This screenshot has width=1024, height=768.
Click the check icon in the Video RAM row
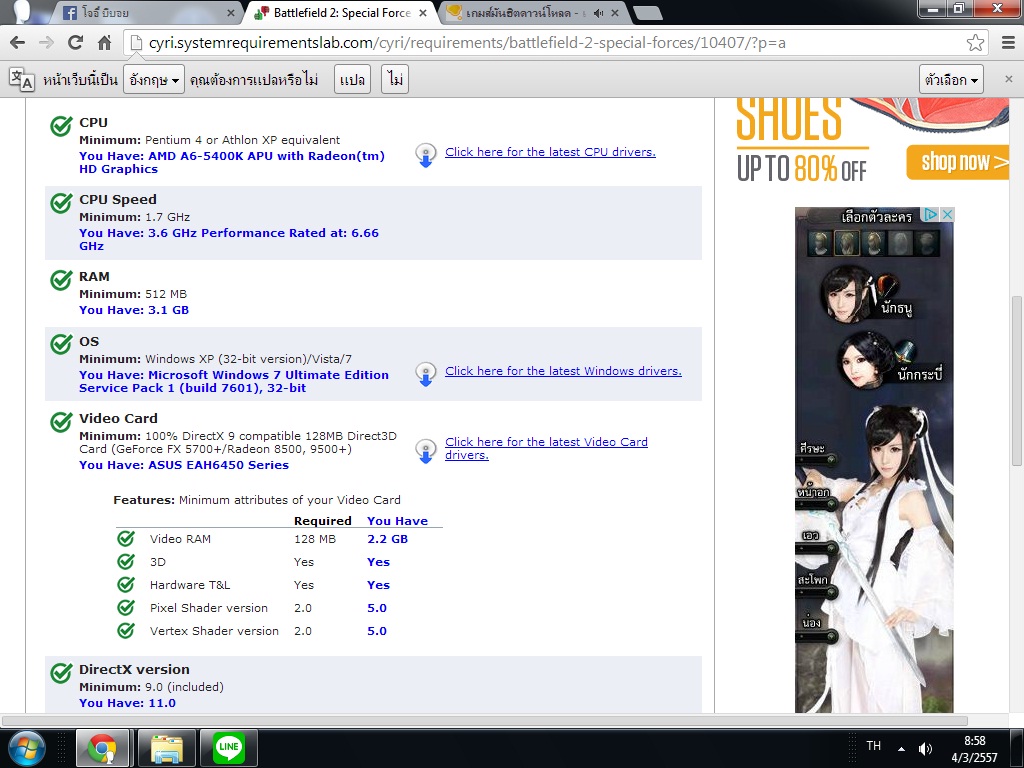click(x=125, y=538)
